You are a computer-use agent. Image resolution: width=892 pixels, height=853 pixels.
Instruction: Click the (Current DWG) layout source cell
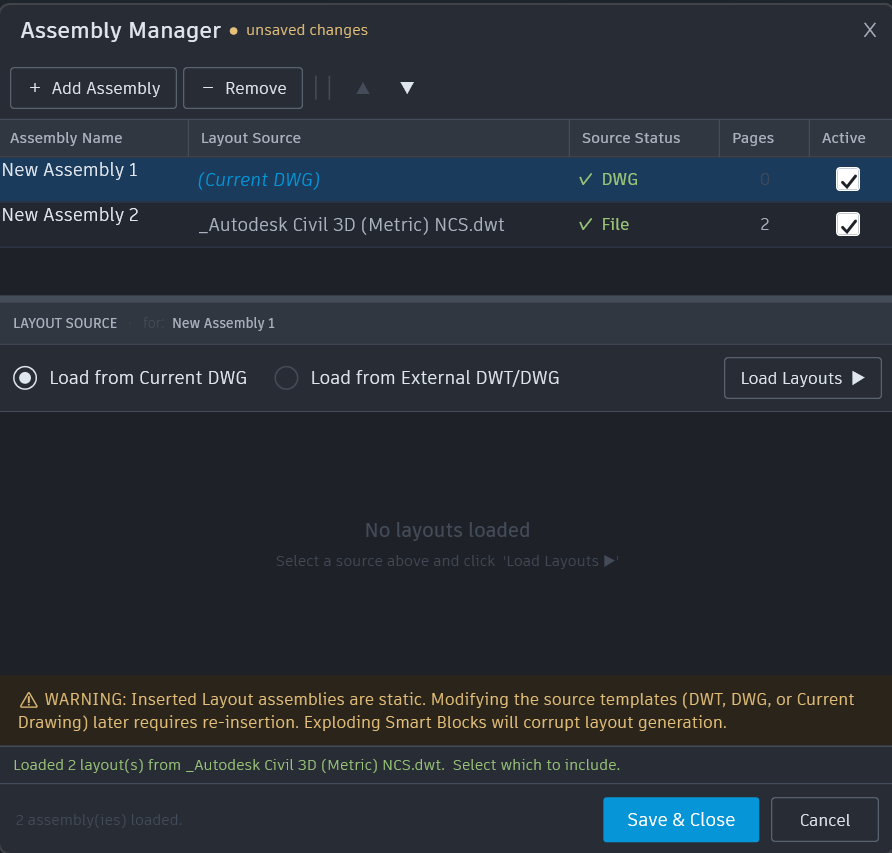click(259, 180)
